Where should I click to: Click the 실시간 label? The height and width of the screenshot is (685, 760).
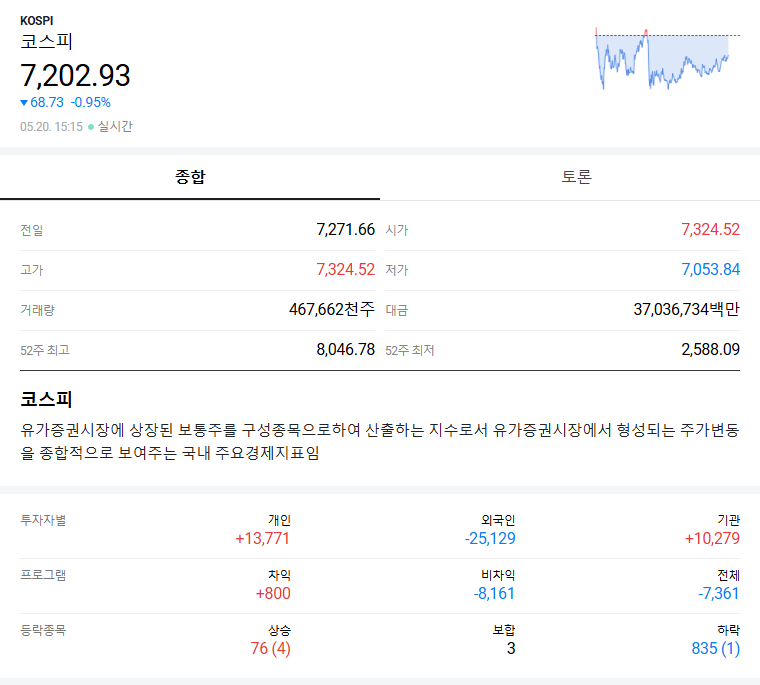pyautogui.click(x=115, y=127)
